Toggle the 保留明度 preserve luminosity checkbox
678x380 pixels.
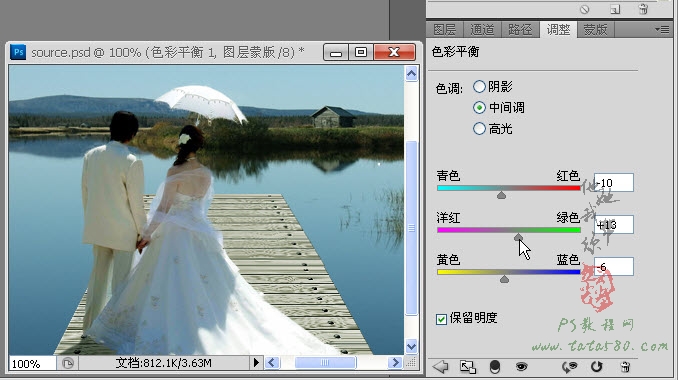441,319
